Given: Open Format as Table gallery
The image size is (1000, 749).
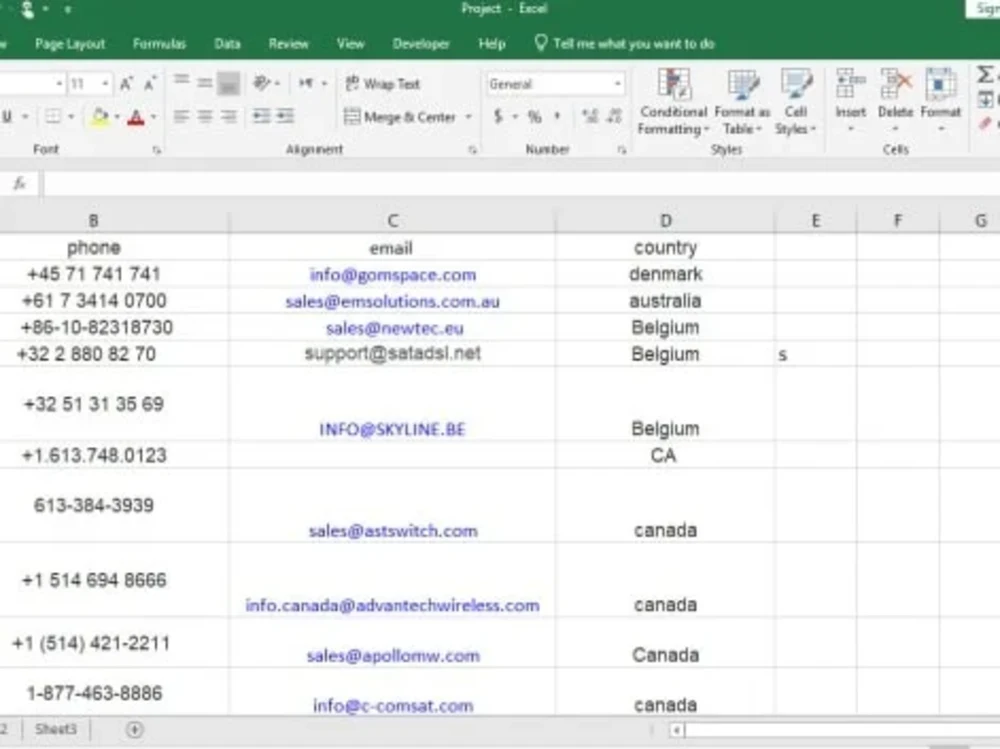Looking at the screenshot, I should pyautogui.click(x=742, y=103).
